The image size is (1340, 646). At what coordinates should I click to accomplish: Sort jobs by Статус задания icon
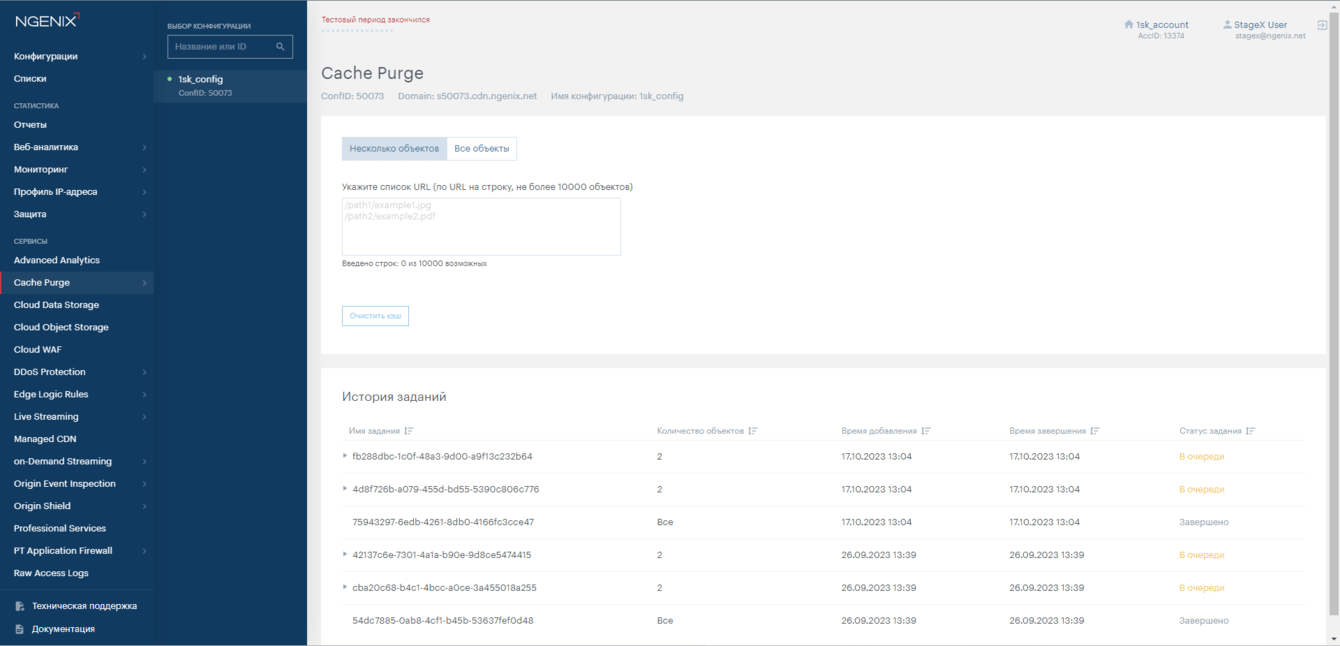tap(1251, 431)
